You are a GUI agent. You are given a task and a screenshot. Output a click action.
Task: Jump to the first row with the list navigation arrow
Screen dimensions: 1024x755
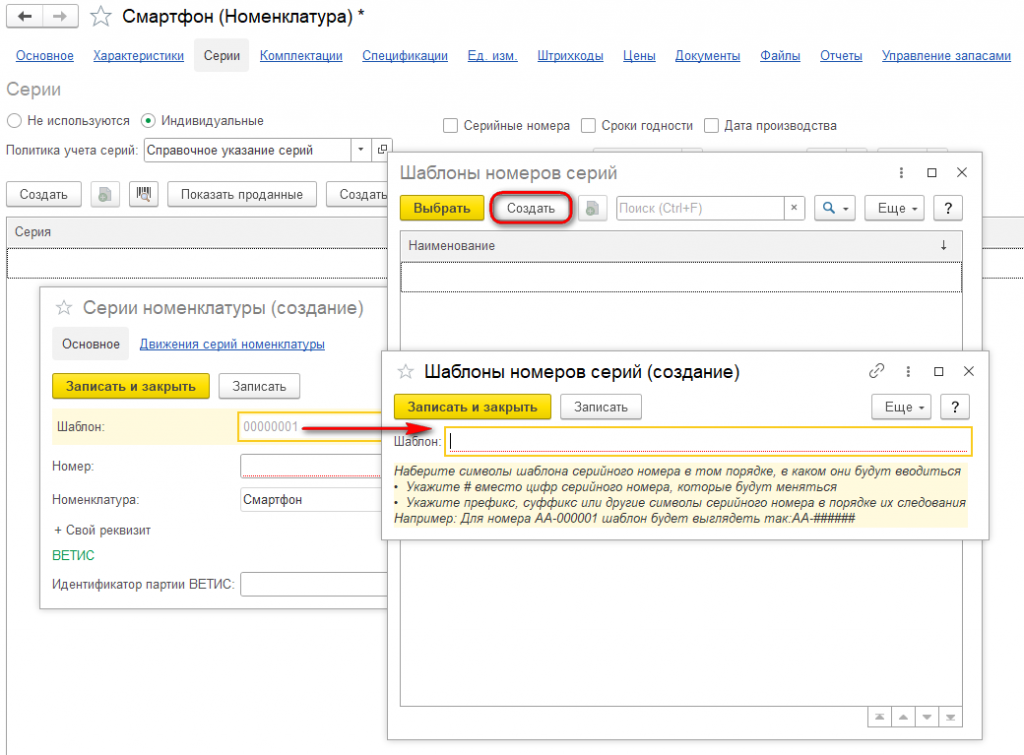(880, 717)
